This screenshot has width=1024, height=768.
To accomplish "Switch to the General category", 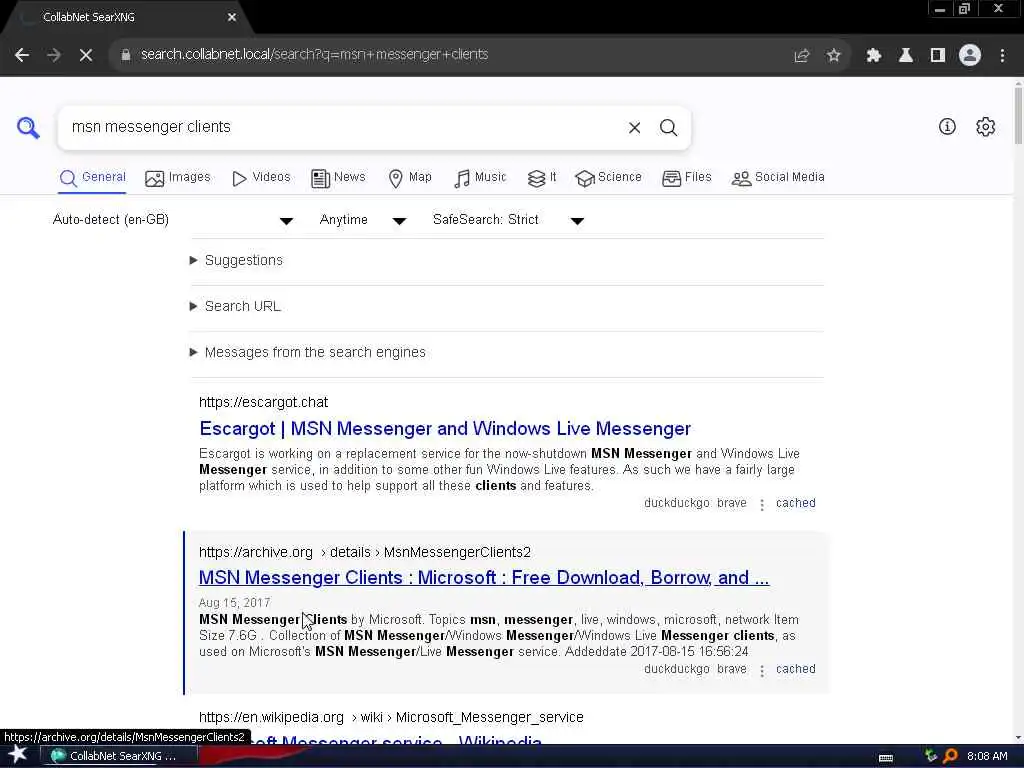I will coord(93,178).
